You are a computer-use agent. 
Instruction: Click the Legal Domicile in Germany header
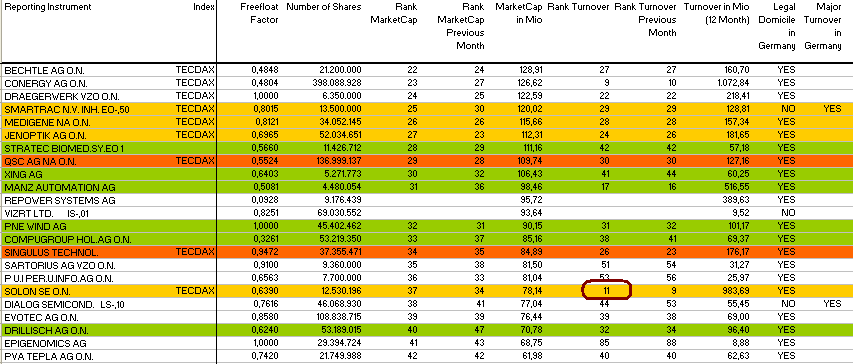pos(777,26)
